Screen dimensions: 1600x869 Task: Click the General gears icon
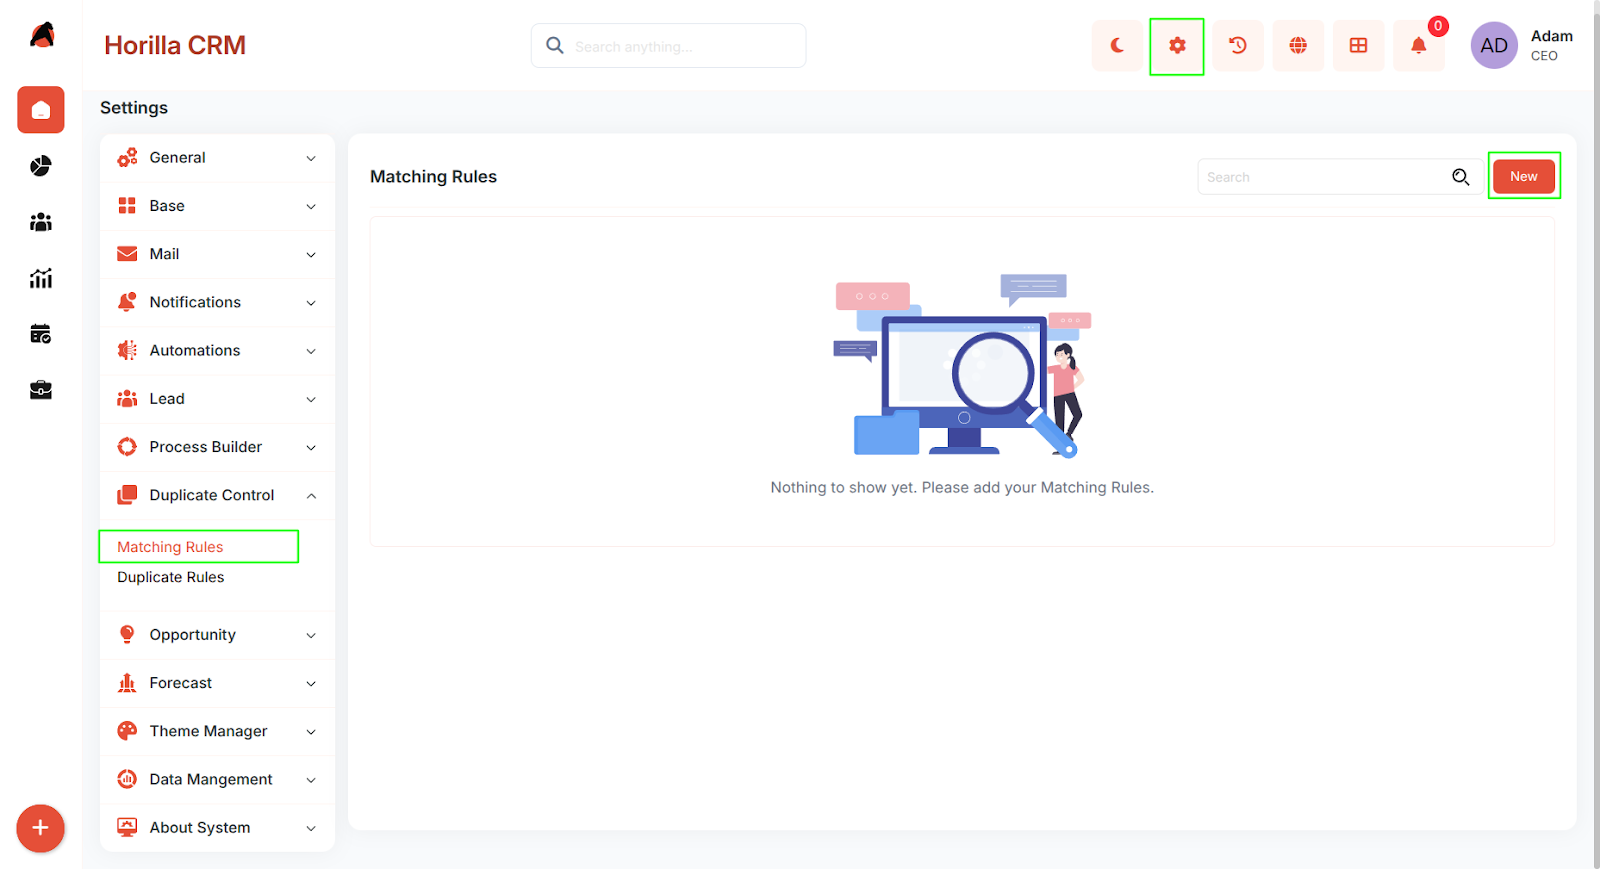(x=127, y=158)
